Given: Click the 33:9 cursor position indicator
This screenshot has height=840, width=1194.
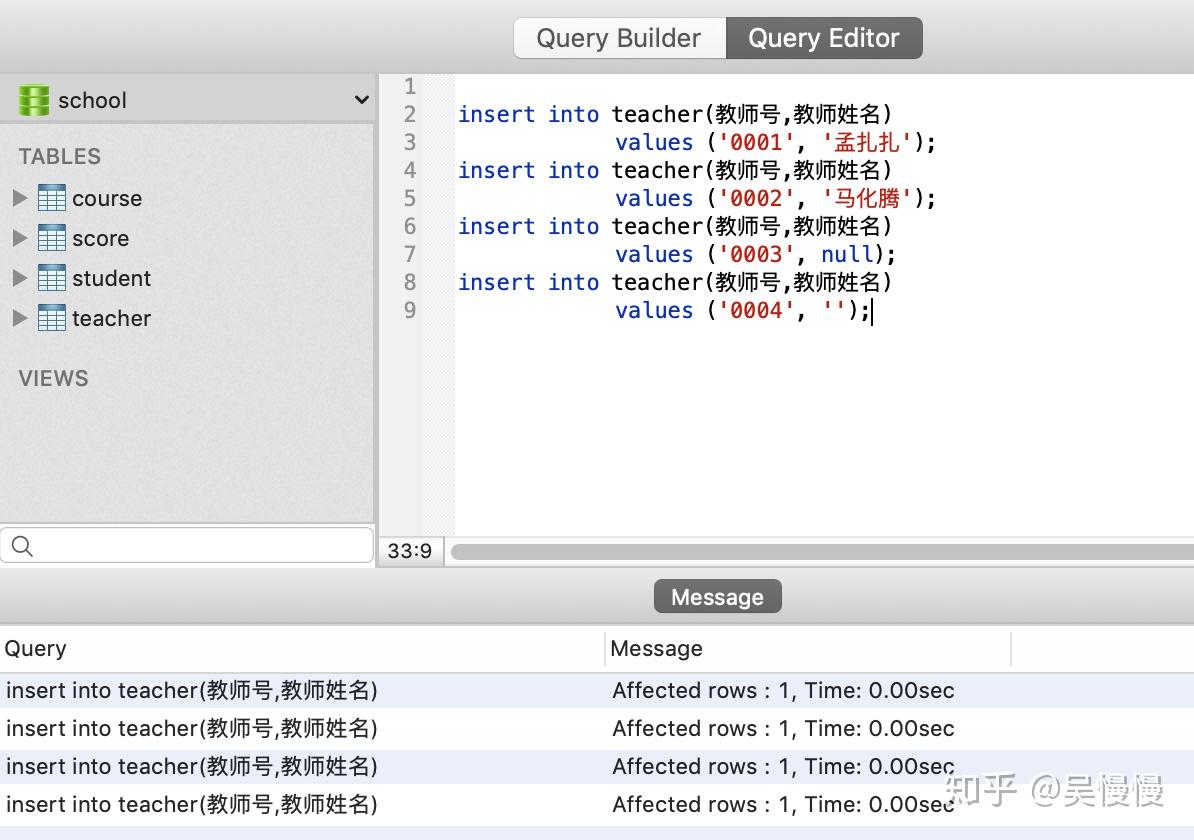Looking at the screenshot, I should pyautogui.click(x=410, y=551).
